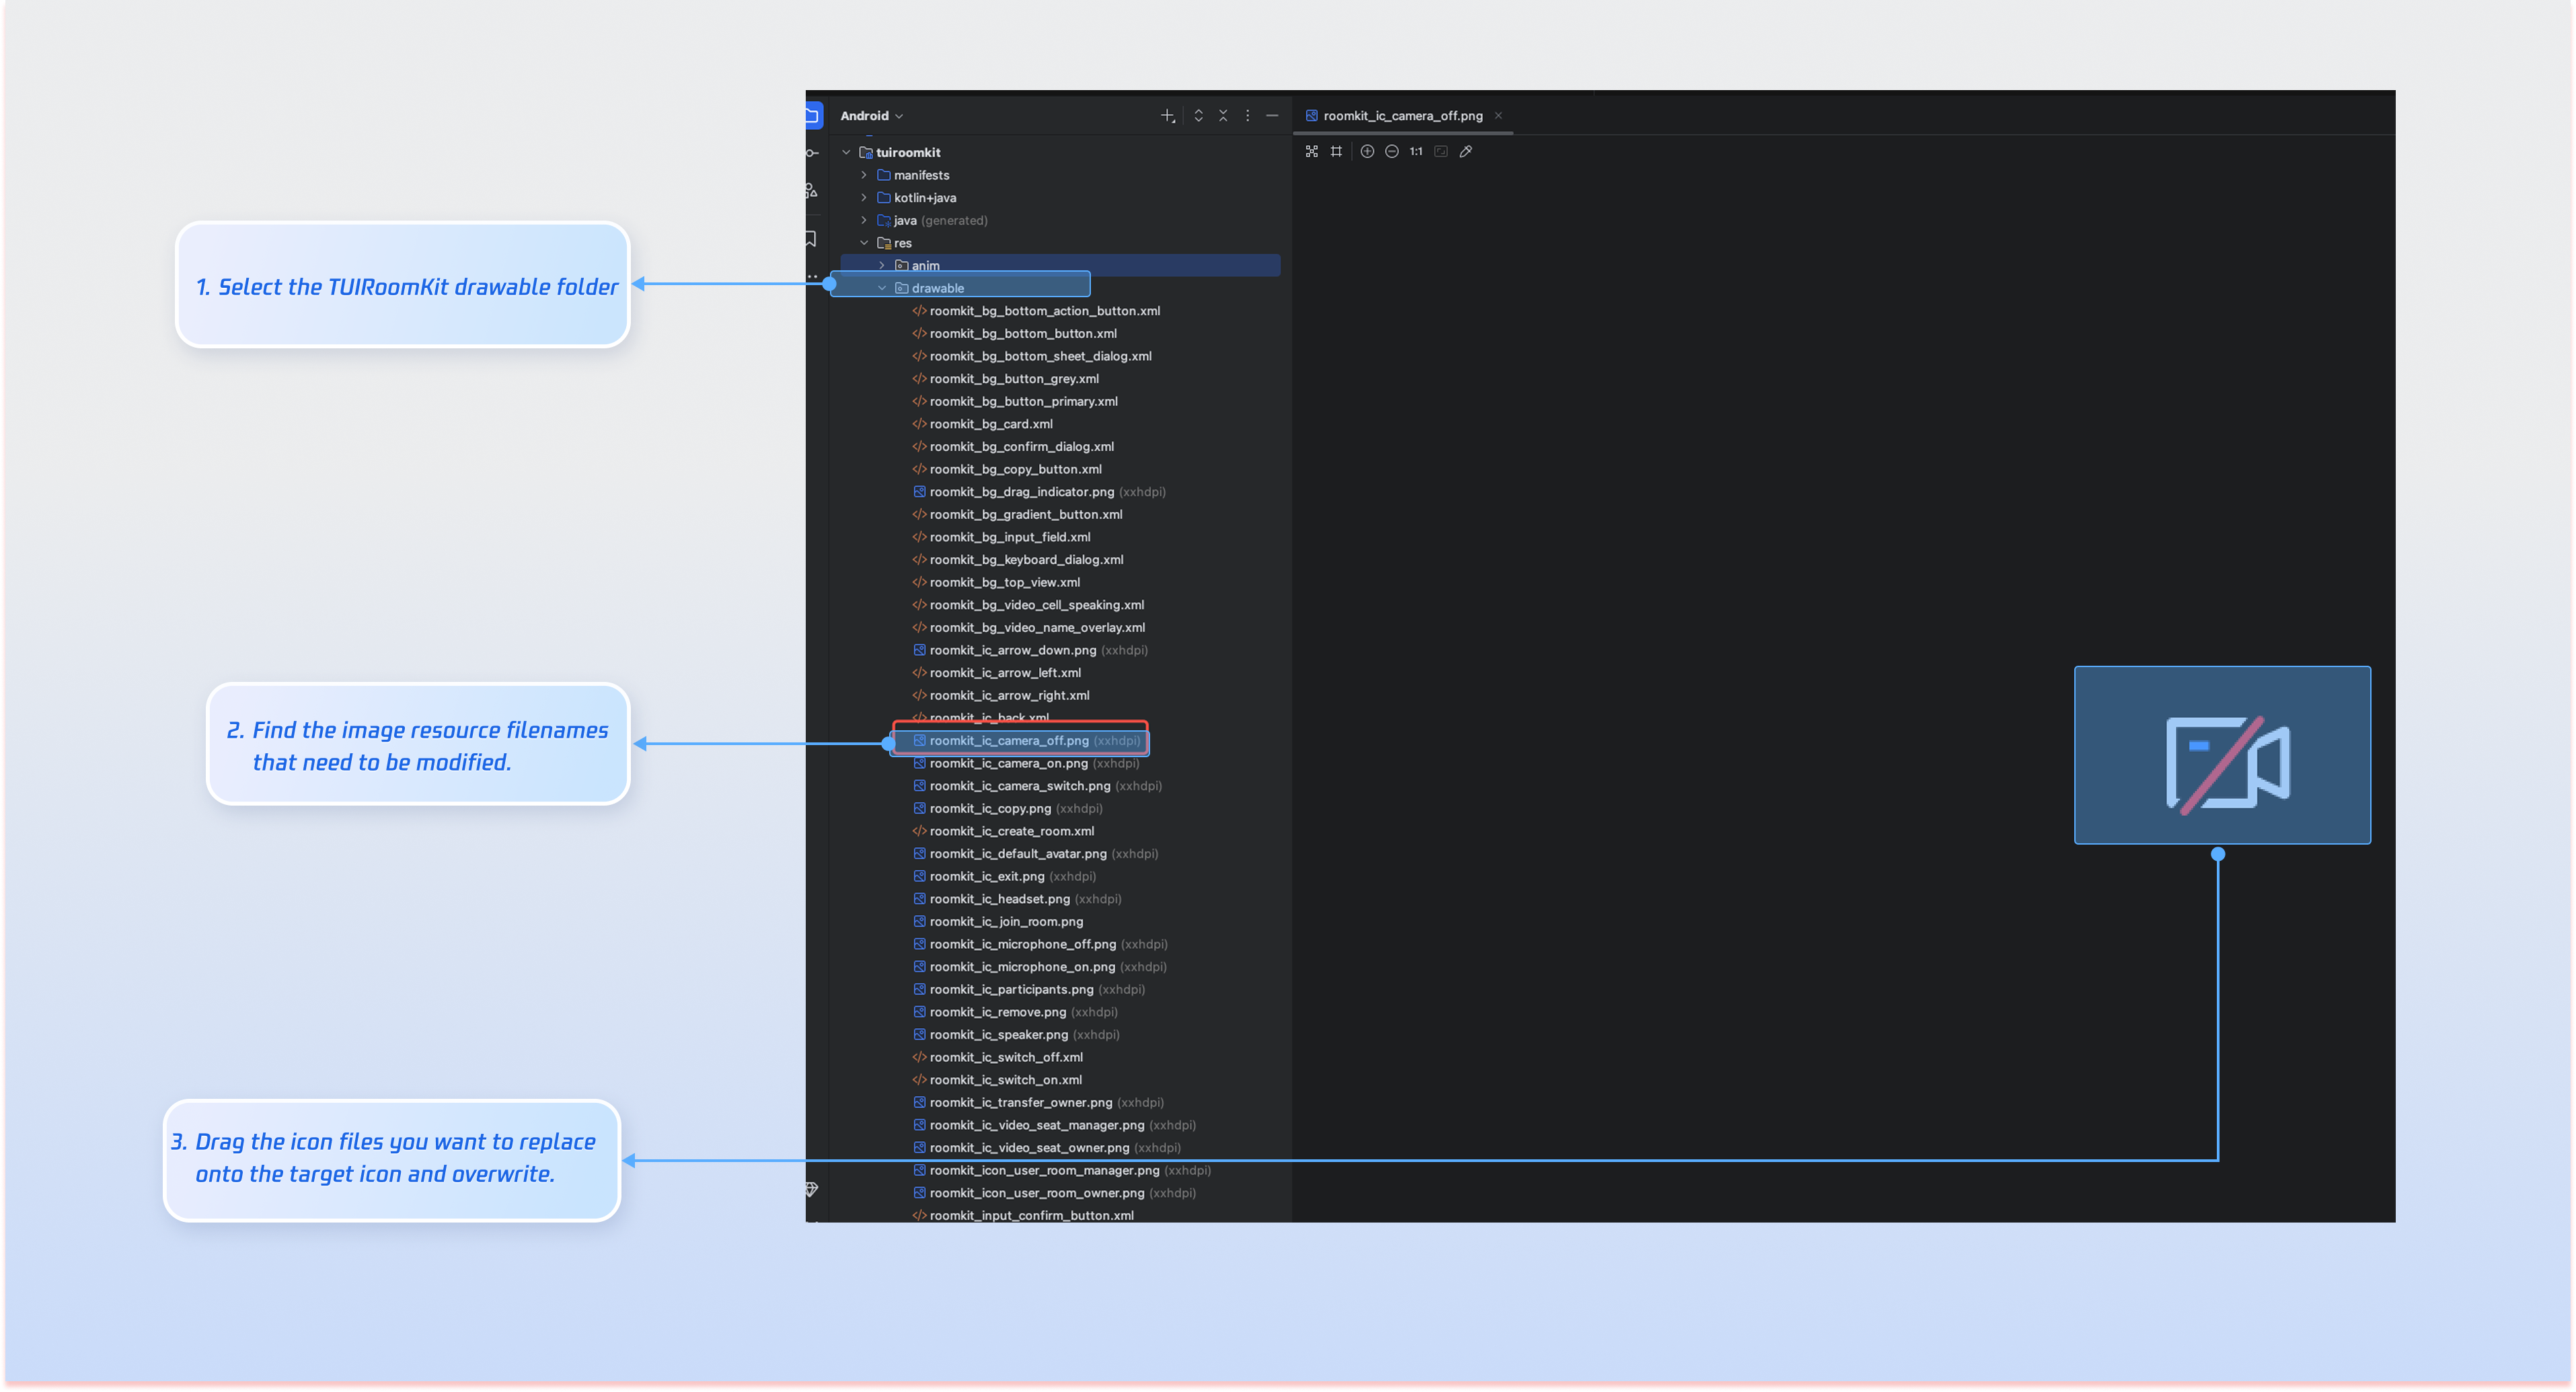
Task: Select roomkit_ic_arrow_down.png file
Action: coord(1030,650)
